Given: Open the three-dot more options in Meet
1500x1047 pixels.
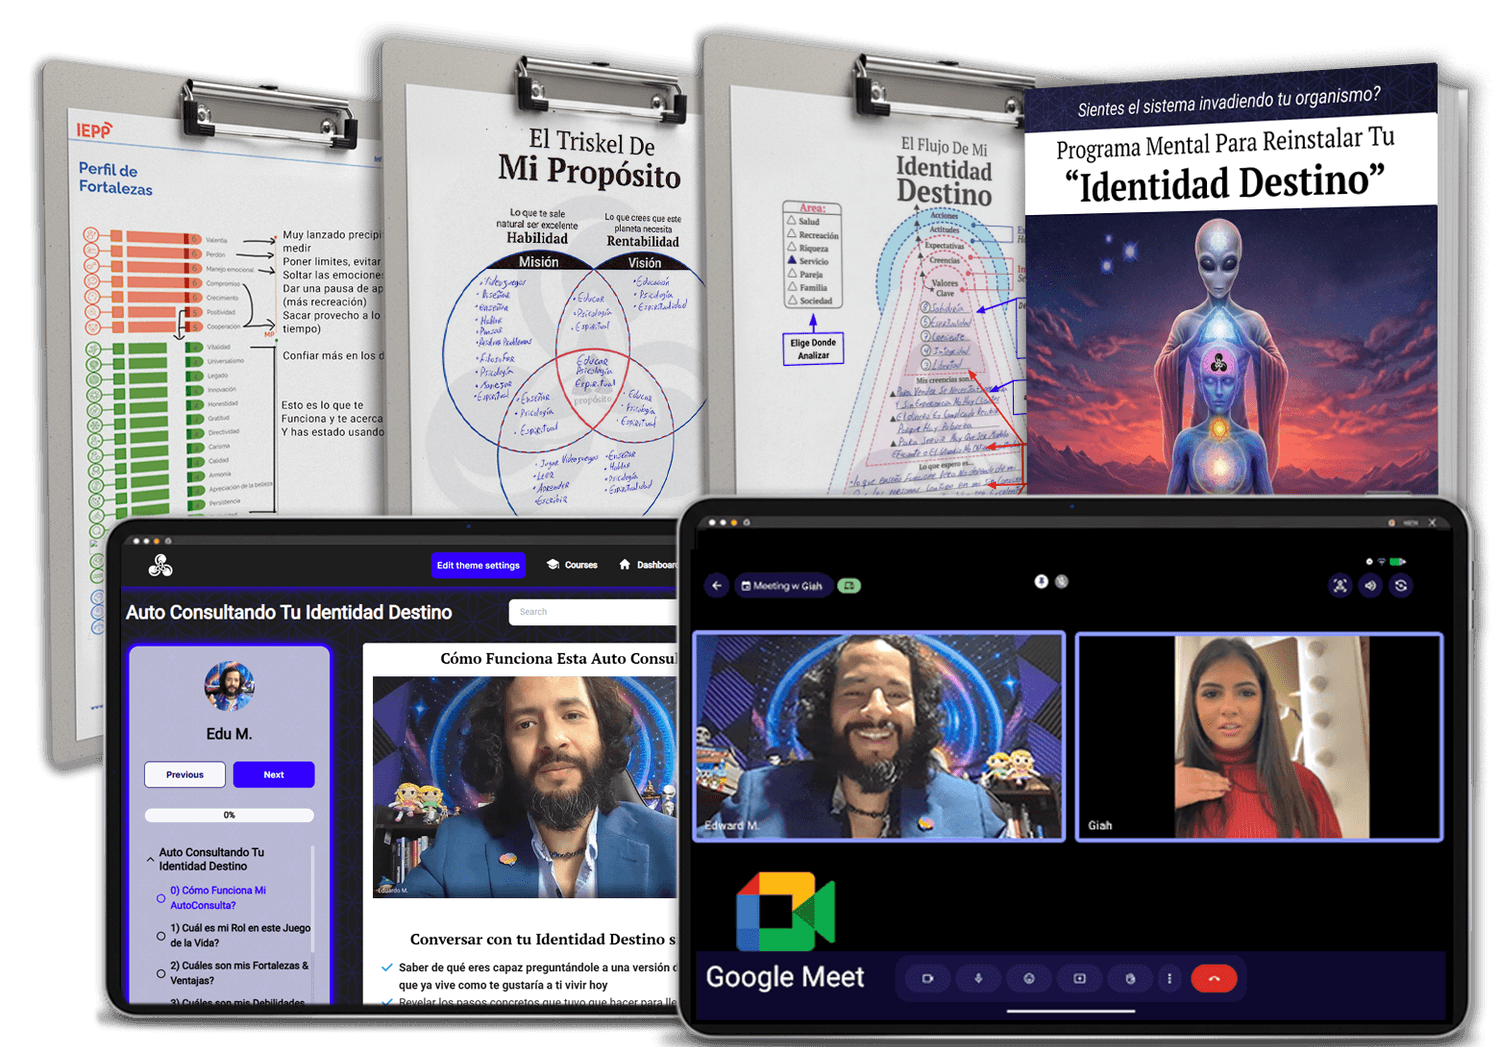Looking at the screenshot, I should [1169, 978].
